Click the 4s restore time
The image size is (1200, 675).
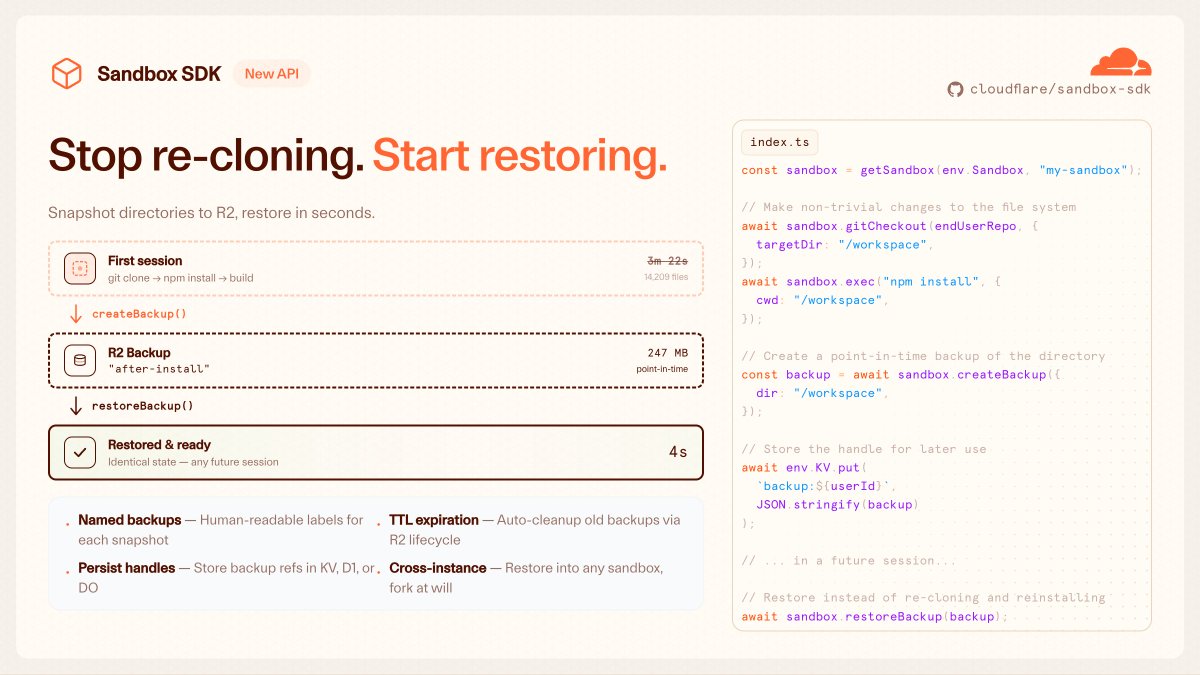point(678,452)
